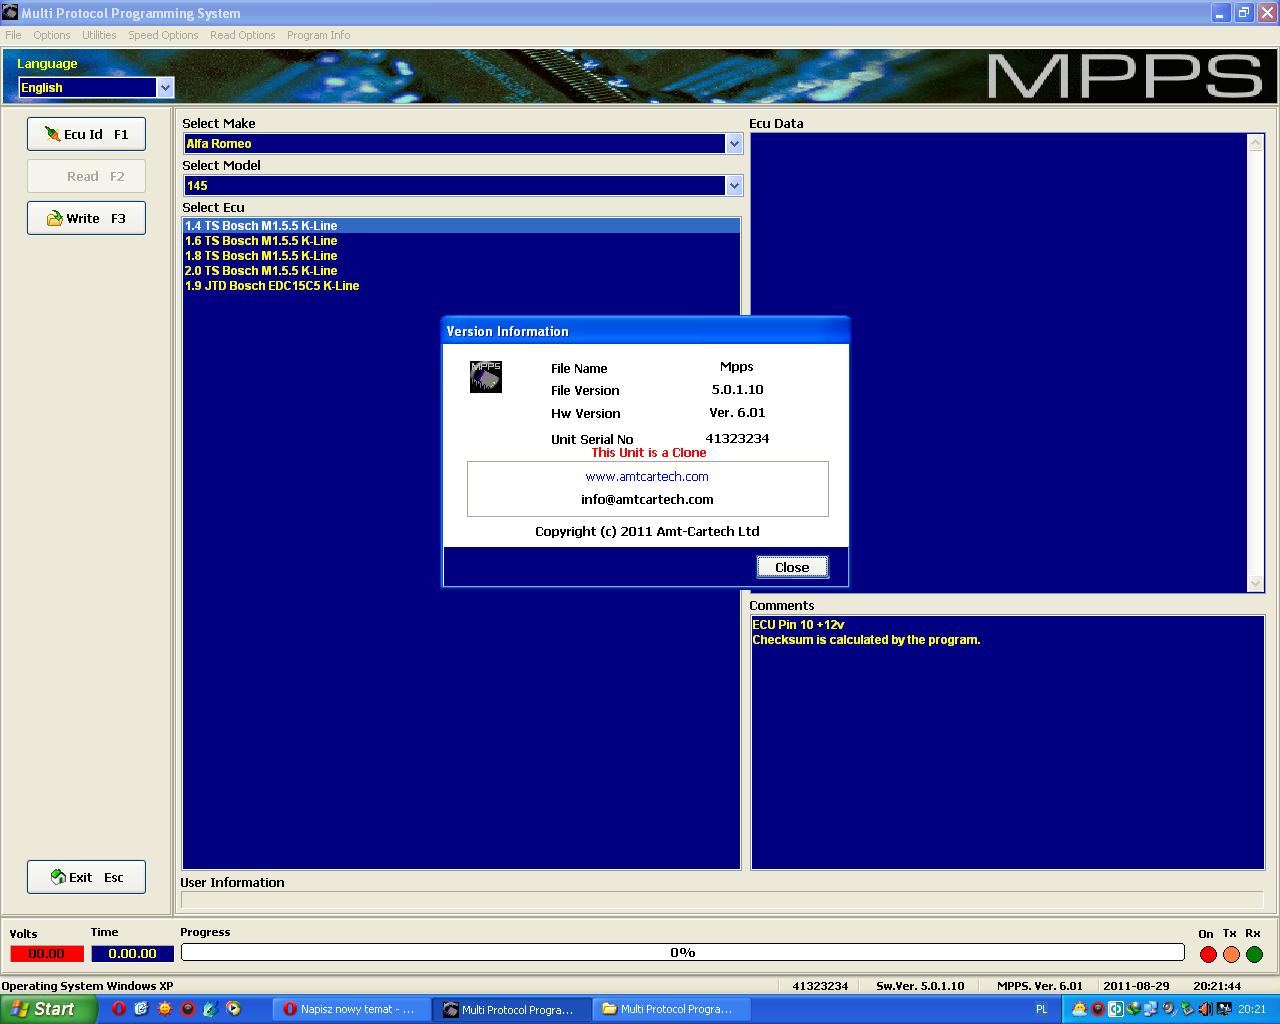This screenshot has height=1024, width=1280.
Task: Click the Ecu Data scrollbar up arrow
Action: click(x=1256, y=144)
